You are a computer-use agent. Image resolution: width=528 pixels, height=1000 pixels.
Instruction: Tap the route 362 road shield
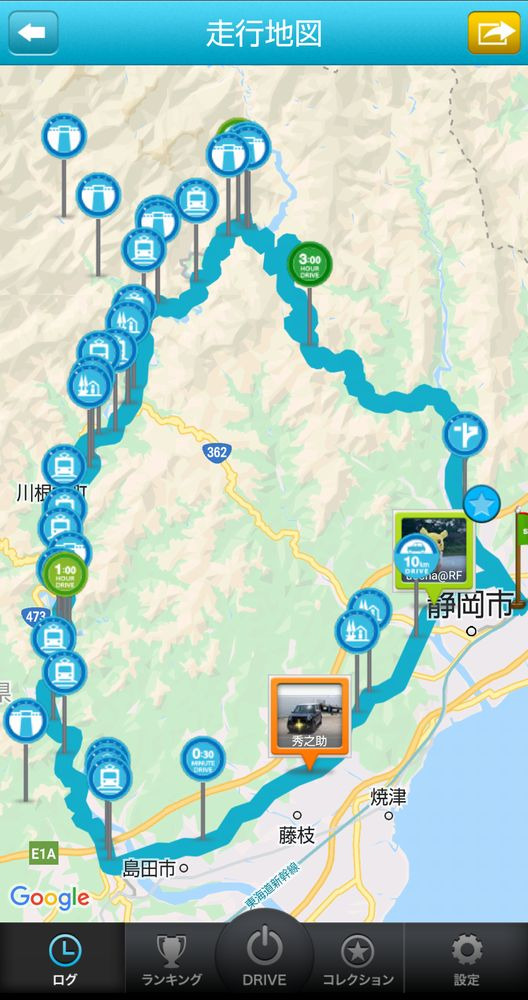[x=217, y=453]
